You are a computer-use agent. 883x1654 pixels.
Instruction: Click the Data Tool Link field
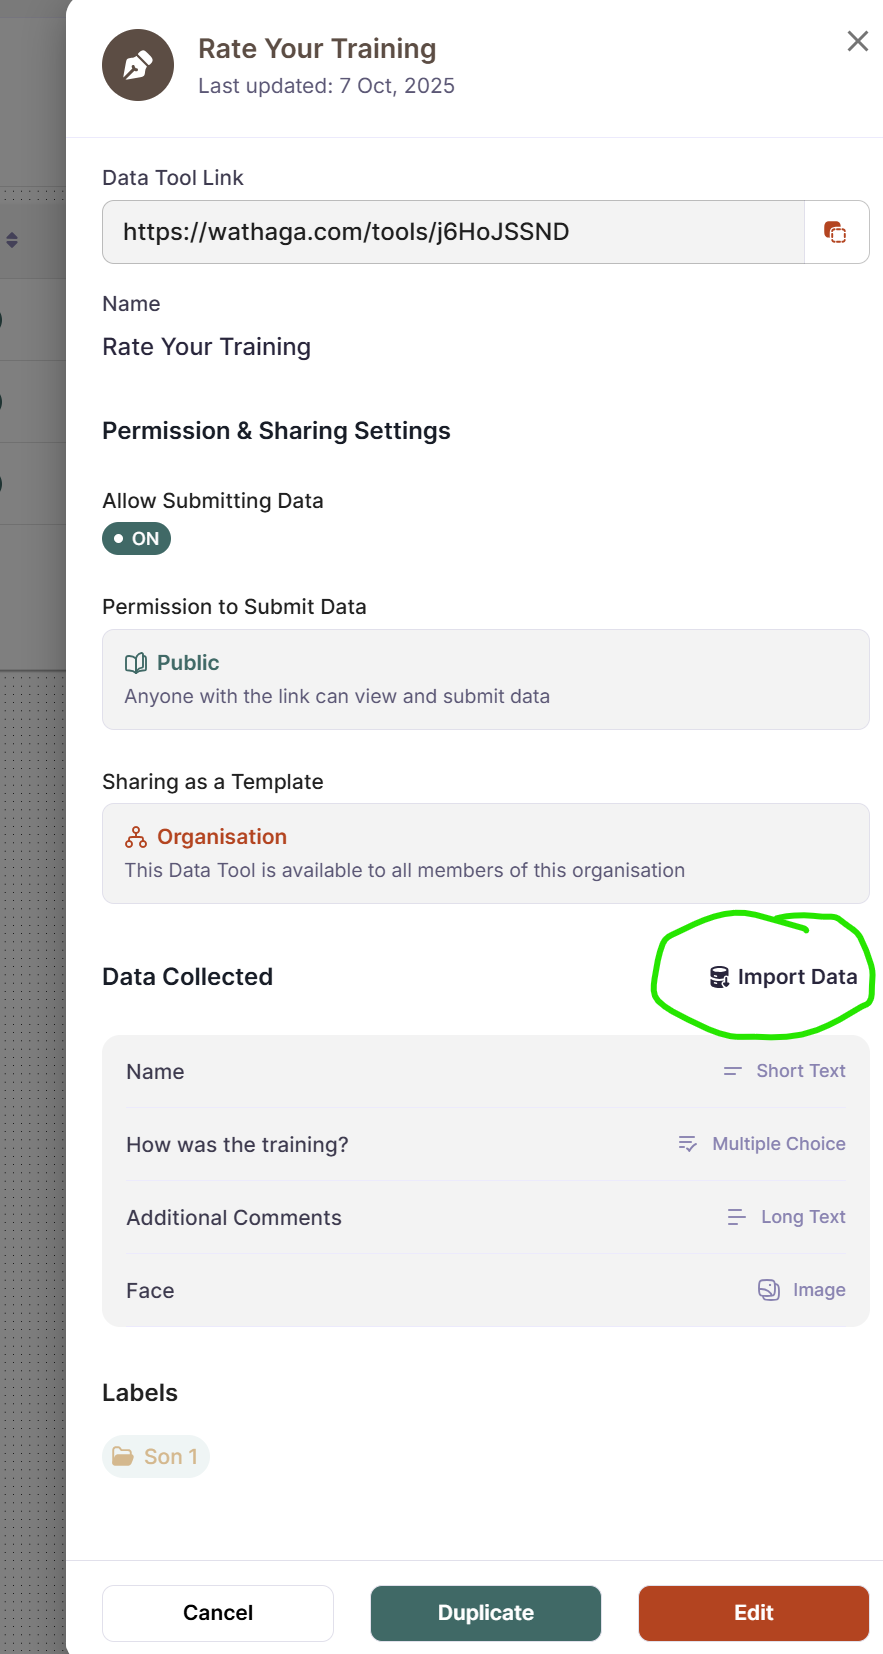point(453,232)
